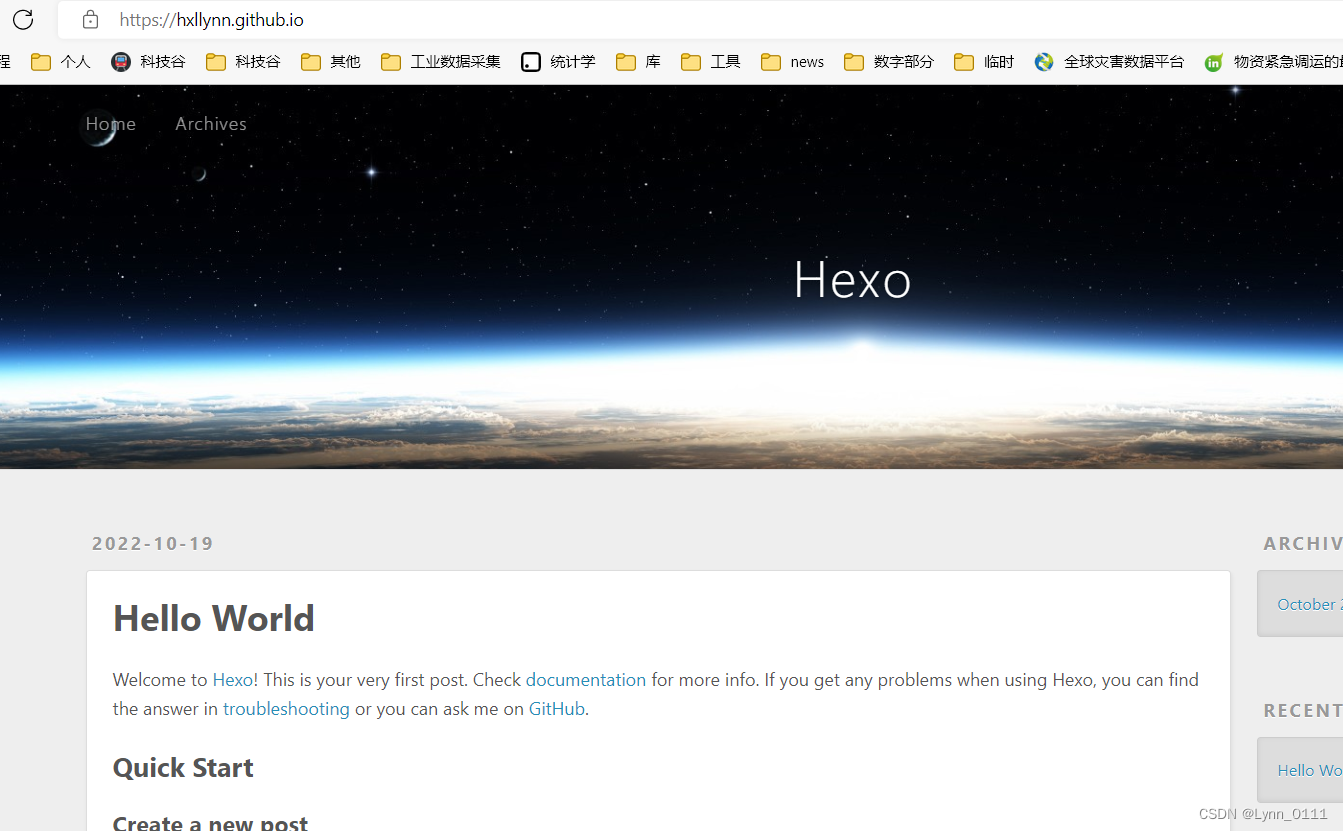Screen dimensions: 1343x831
Task: Open the 科技谷 bookmark with round logo
Action: 148,62
